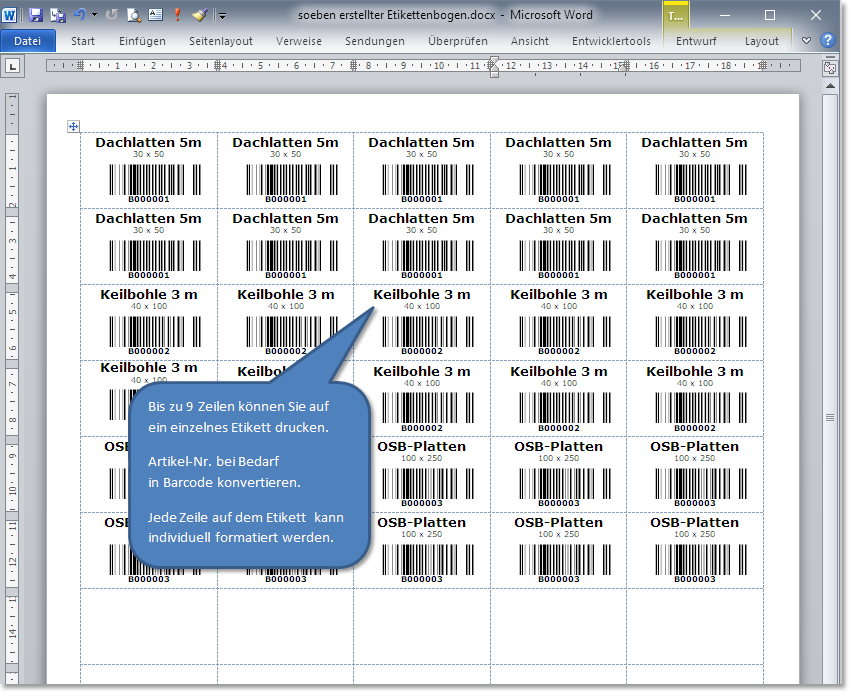Viewport: 849px width, 691px height.
Task: Open the Undo history dropdown arrow
Action: (95, 15)
